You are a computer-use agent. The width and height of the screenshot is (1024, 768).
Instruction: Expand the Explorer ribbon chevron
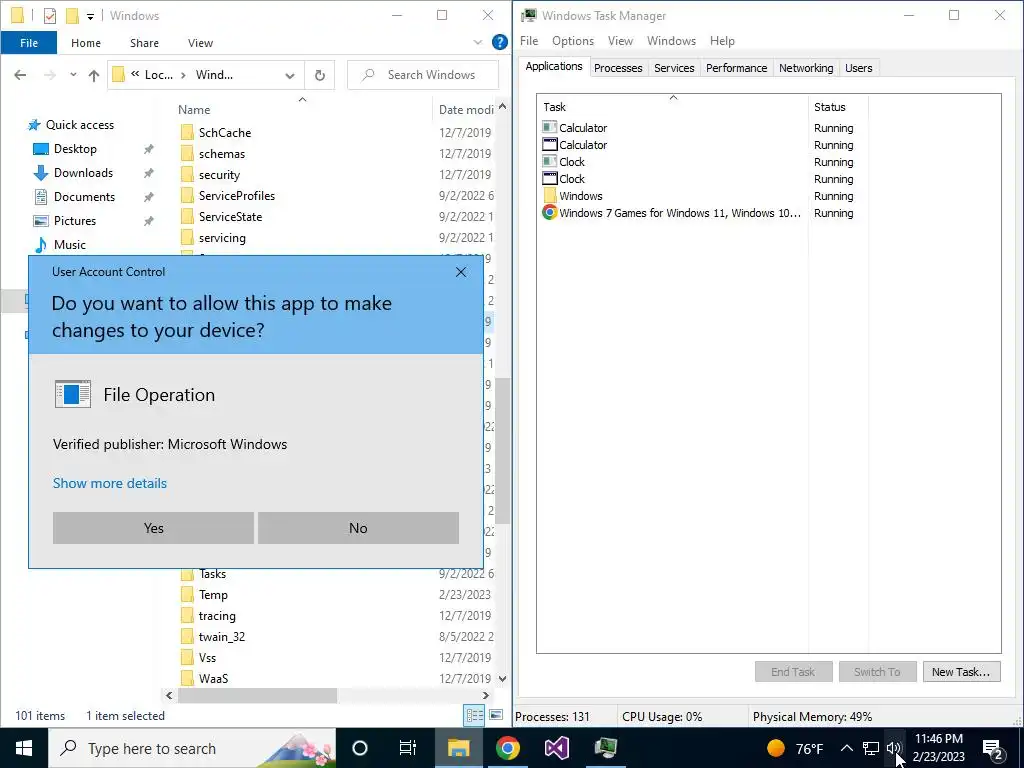[x=477, y=42]
